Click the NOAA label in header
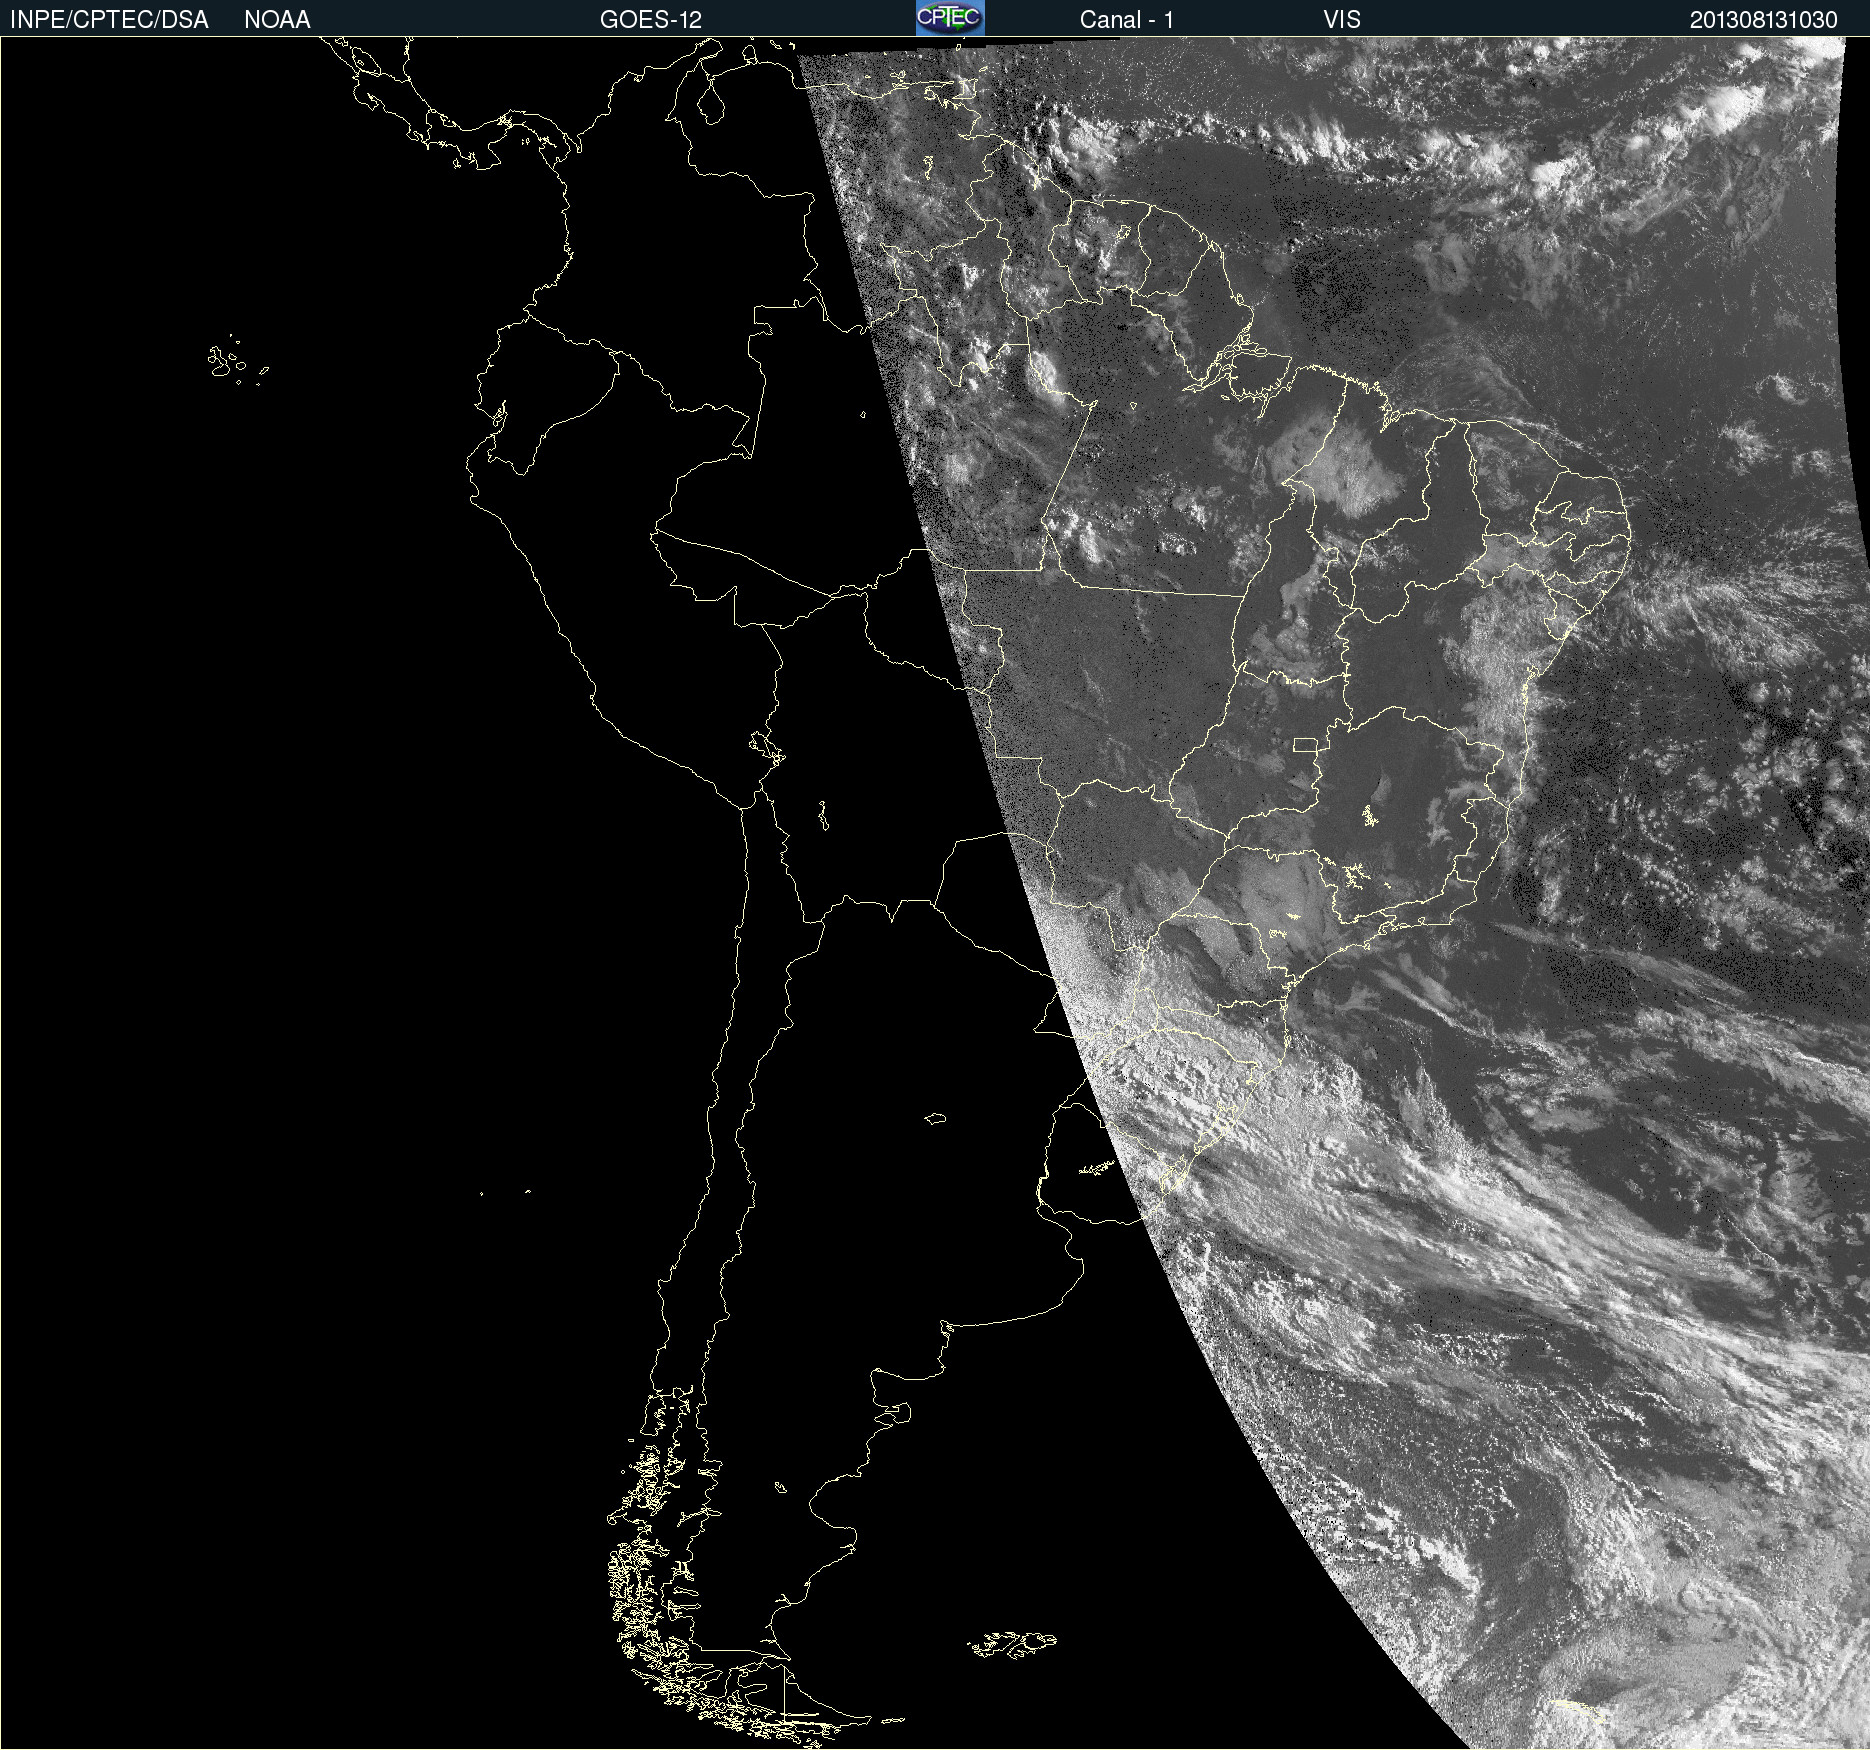Viewport: 1870px width, 1750px height. coord(277,20)
